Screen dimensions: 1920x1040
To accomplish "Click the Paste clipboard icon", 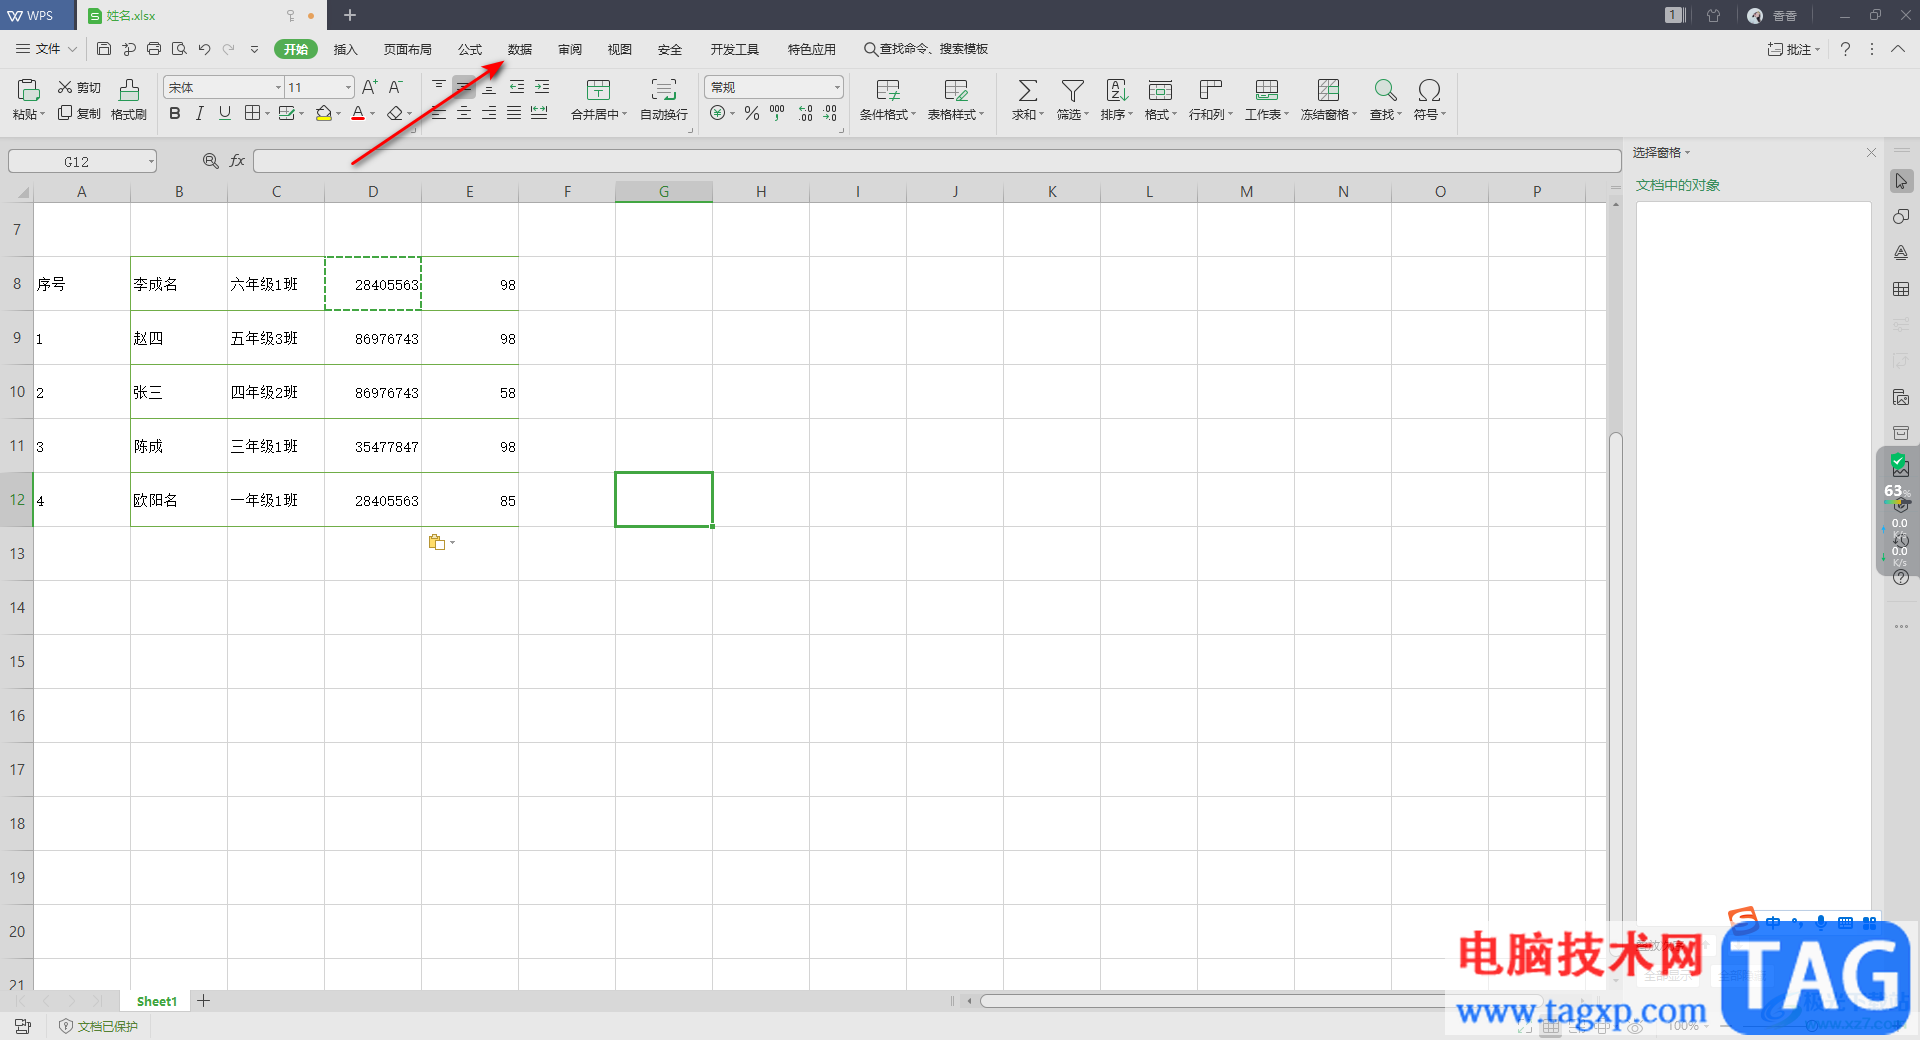I will pyautogui.click(x=28, y=90).
